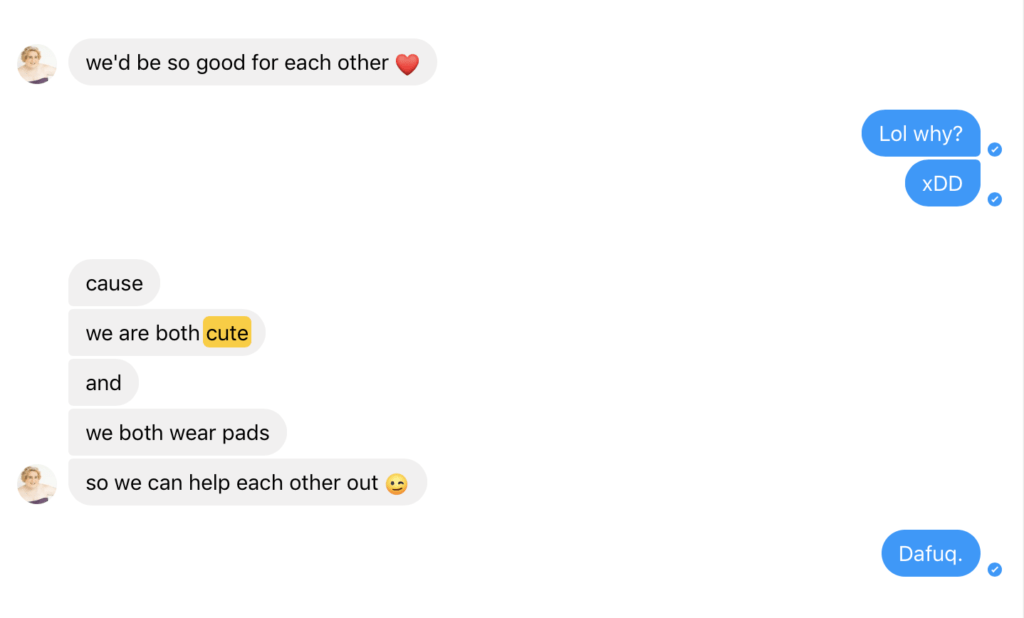Select the "we both wear pads" bubble
The image size is (1024, 618).
[x=178, y=432]
